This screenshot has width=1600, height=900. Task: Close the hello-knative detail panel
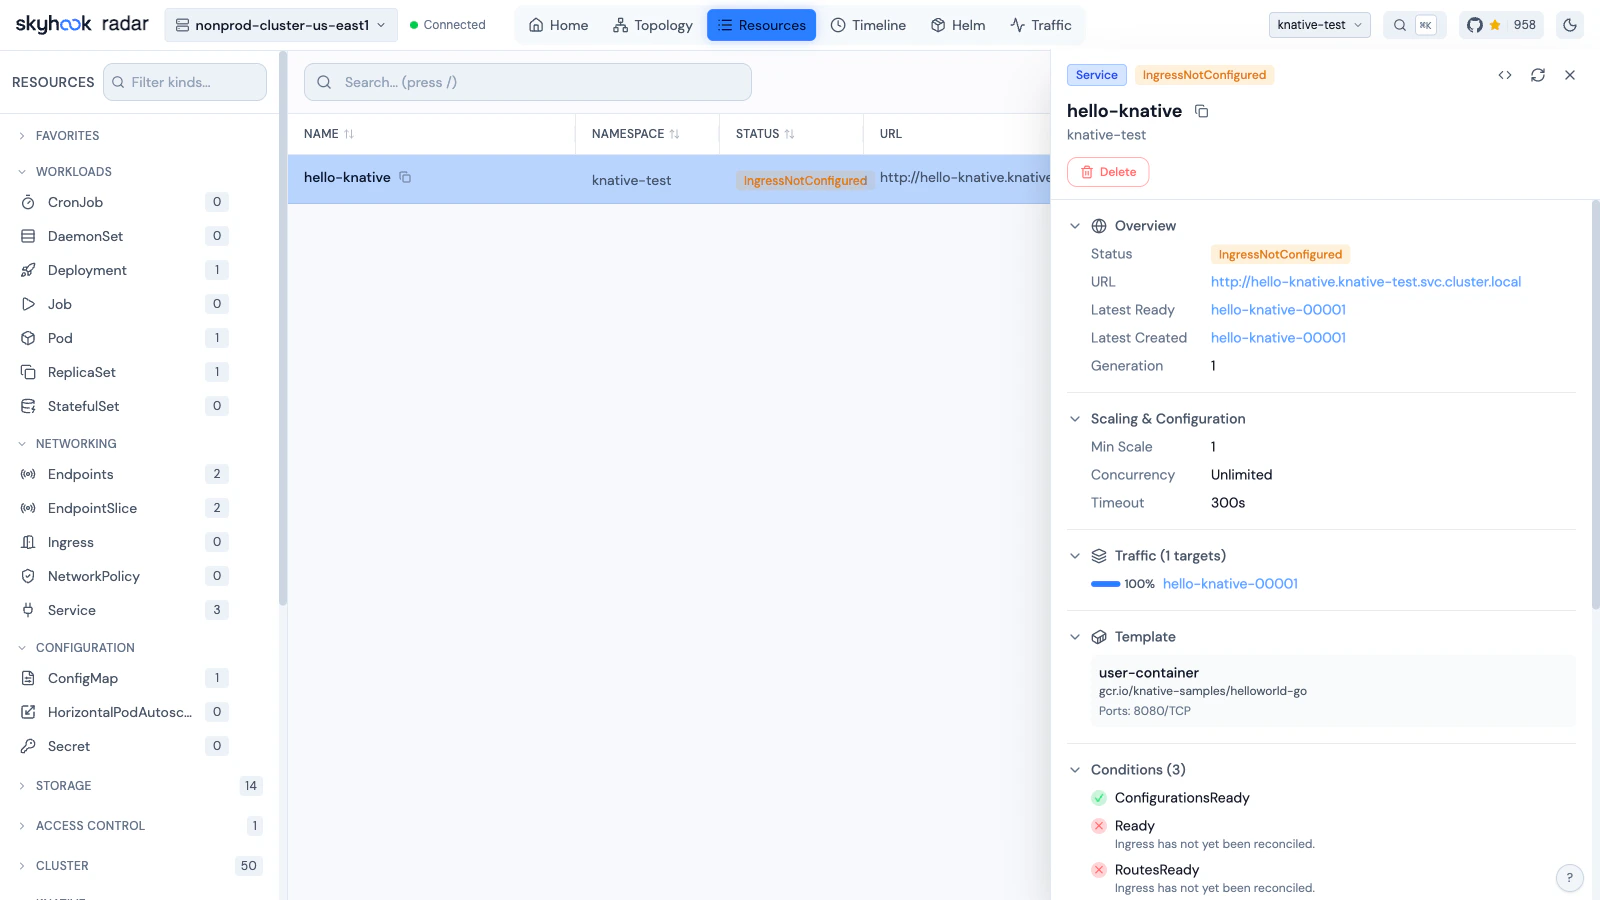[1570, 75]
